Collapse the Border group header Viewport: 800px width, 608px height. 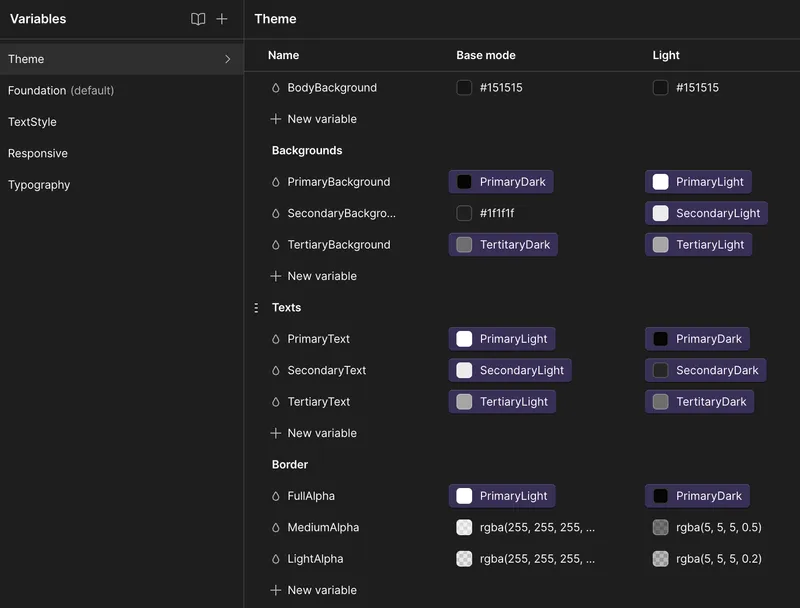(291, 464)
